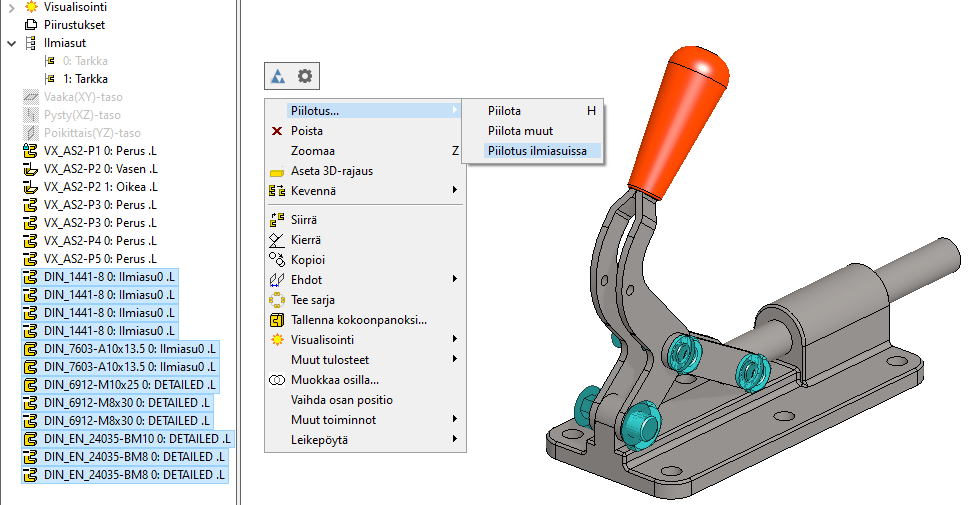
Task: Collapse the Ilmiasut tree node
Action: click(11, 43)
